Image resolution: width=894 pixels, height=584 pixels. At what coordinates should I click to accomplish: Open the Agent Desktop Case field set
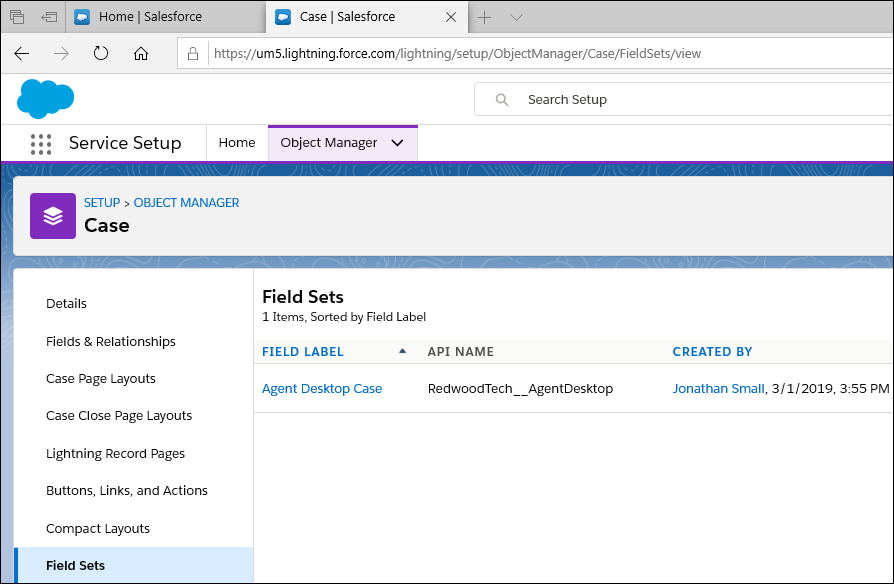(322, 389)
